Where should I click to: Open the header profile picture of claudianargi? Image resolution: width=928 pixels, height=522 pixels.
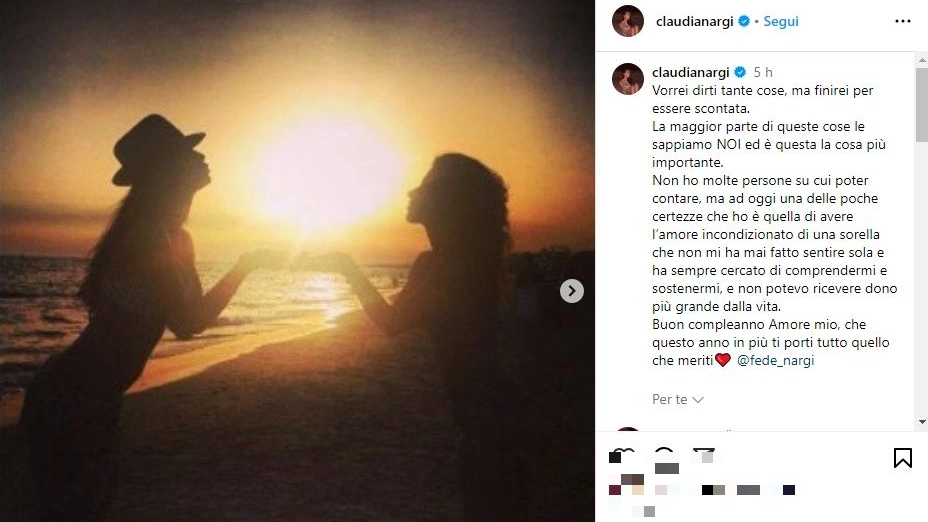pos(627,21)
